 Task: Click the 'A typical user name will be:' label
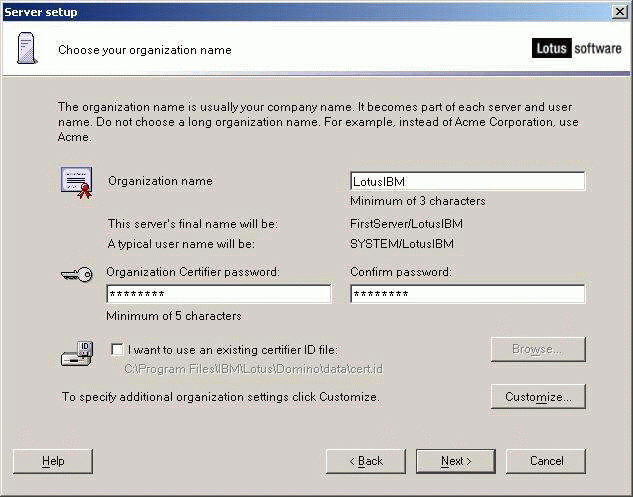click(x=181, y=243)
